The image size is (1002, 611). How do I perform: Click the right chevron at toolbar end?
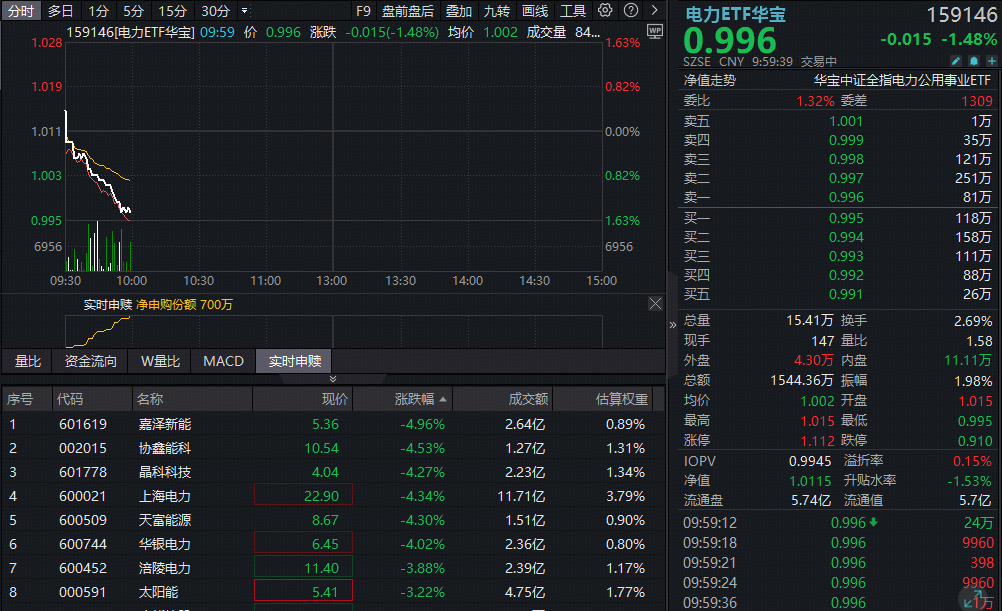(x=655, y=11)
